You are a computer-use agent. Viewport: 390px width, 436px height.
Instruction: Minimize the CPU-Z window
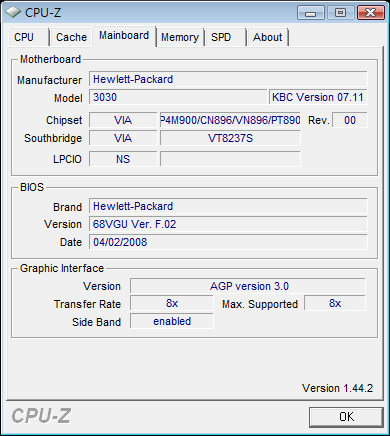pos(310,13)
